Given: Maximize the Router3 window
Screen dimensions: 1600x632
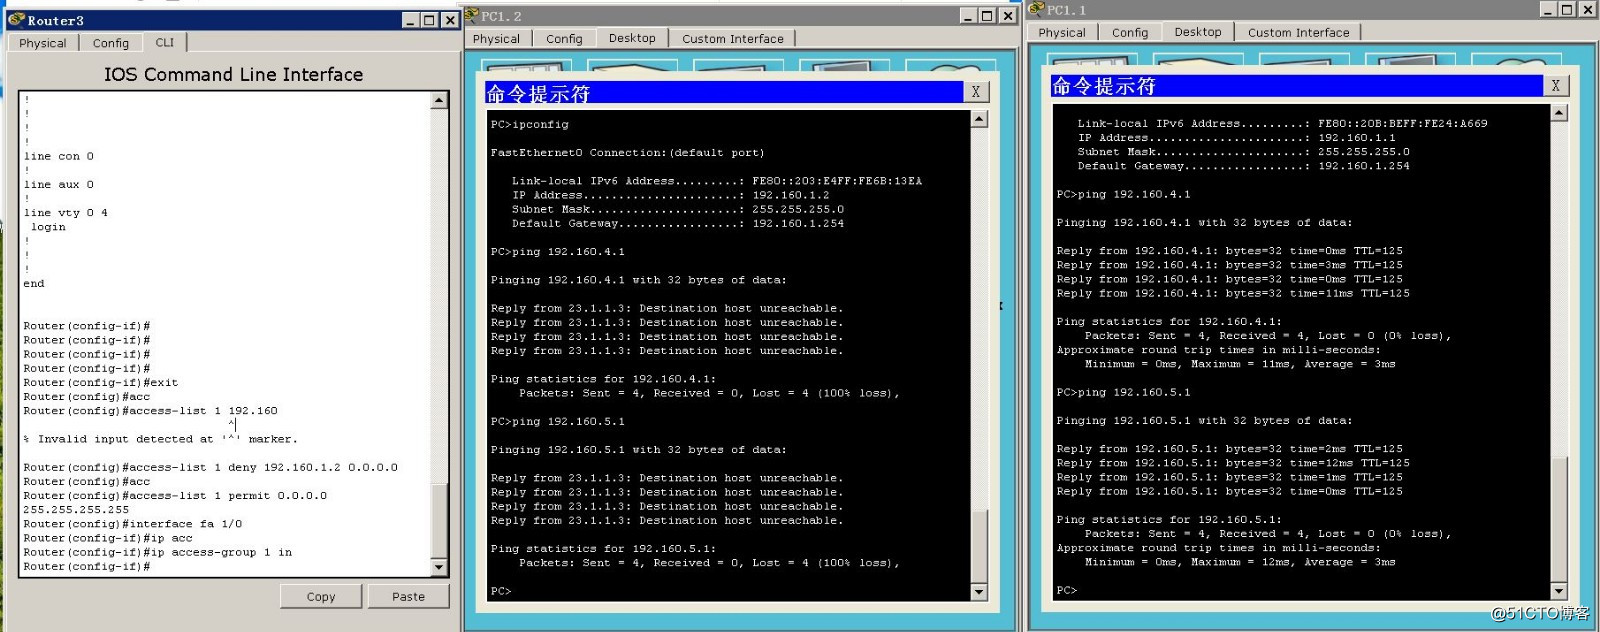Looking at the screenshot, I should point(429,20).
